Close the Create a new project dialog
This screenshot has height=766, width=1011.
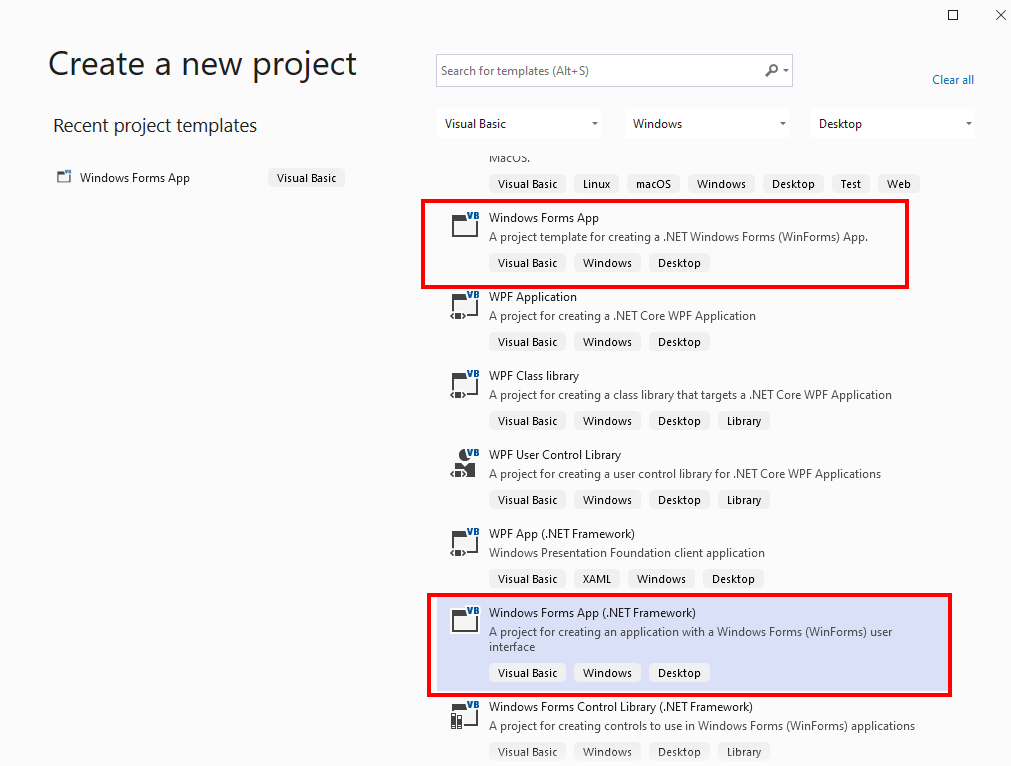pos(1000,15)
